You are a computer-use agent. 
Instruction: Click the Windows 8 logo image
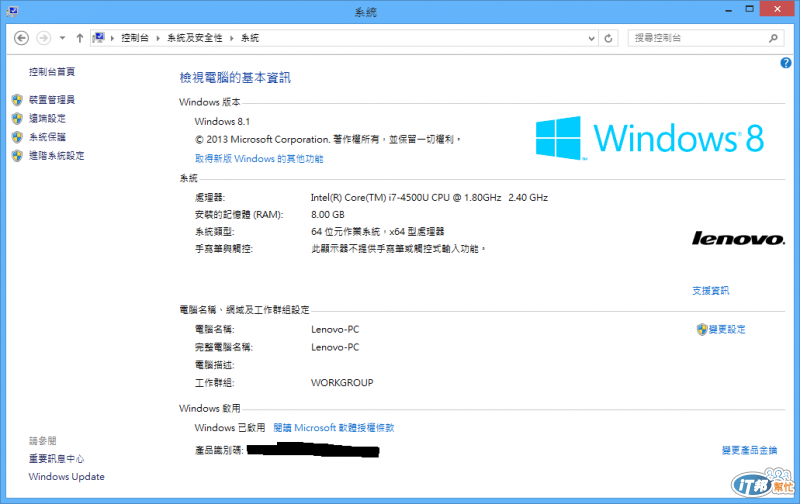650,138
